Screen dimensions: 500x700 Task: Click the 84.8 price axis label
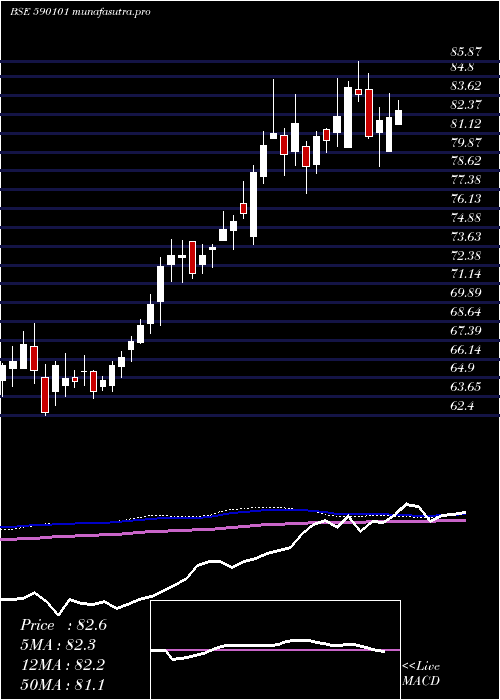[463, 67]
